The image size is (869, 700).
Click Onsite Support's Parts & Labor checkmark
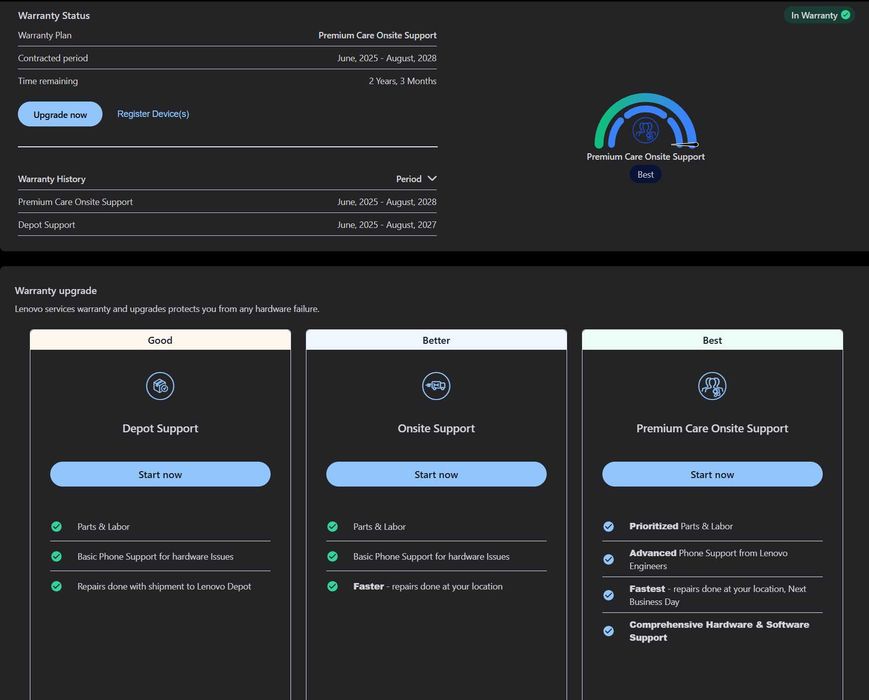[x=333, y=527]
